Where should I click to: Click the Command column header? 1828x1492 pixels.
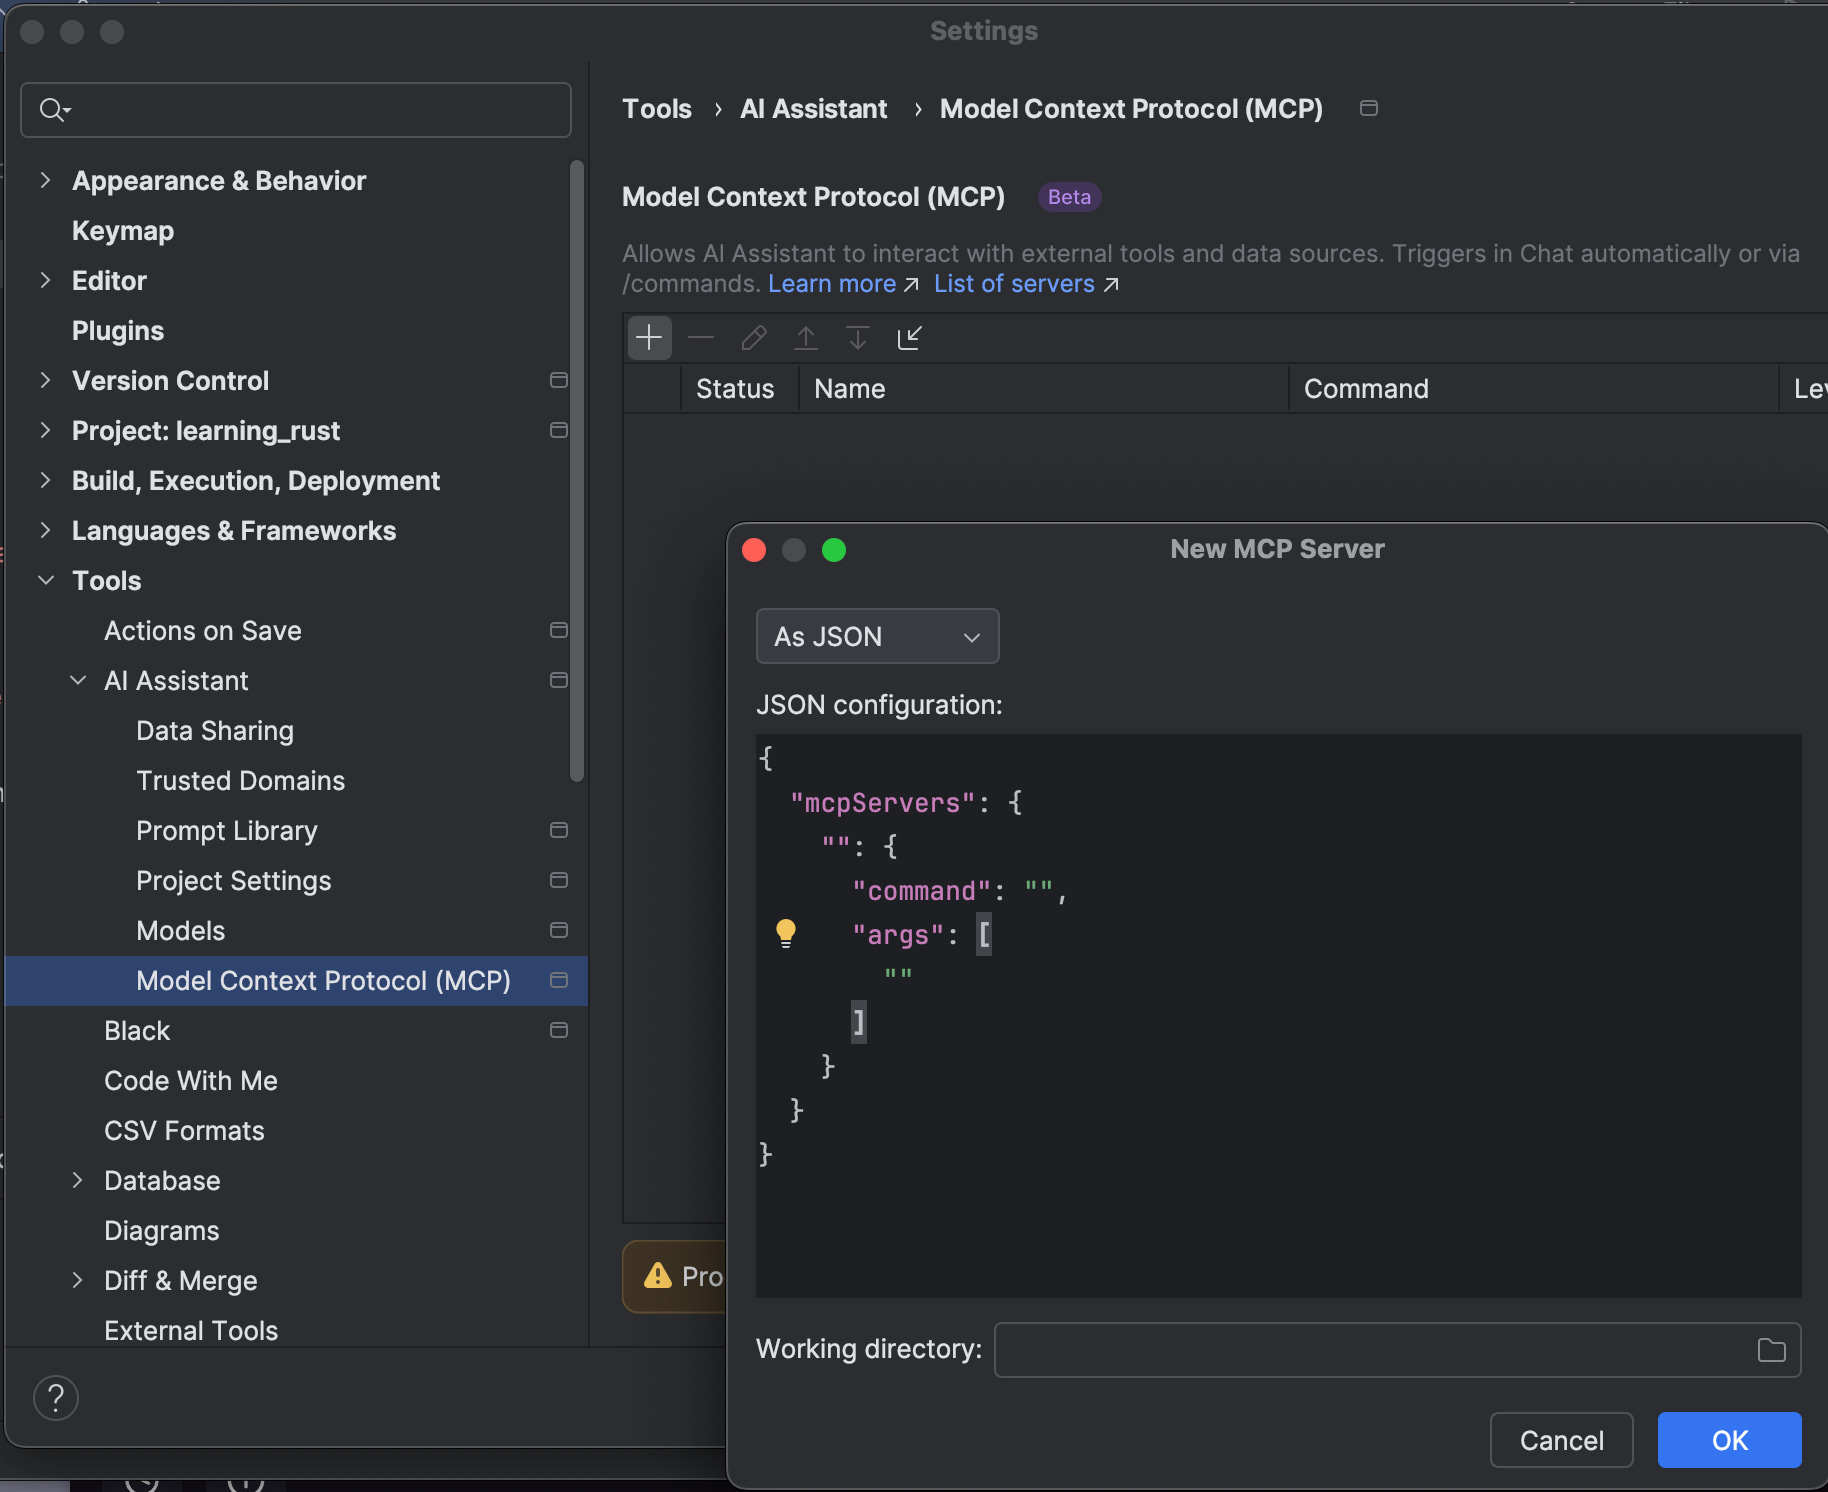point(1534,389)
